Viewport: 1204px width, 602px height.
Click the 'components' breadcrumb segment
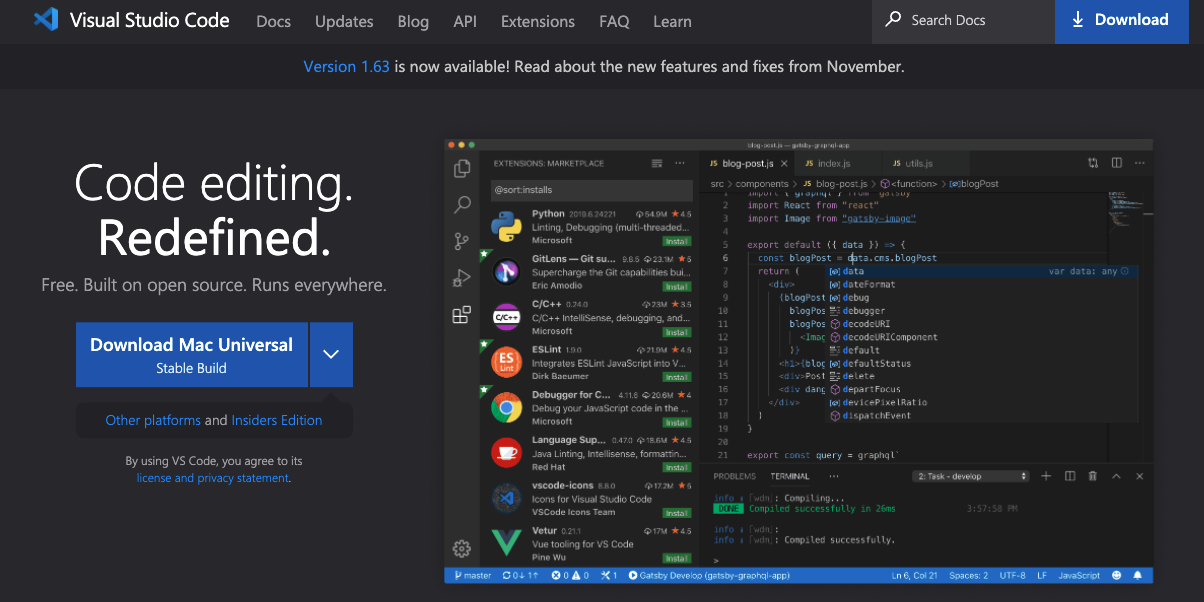point(763,184)
